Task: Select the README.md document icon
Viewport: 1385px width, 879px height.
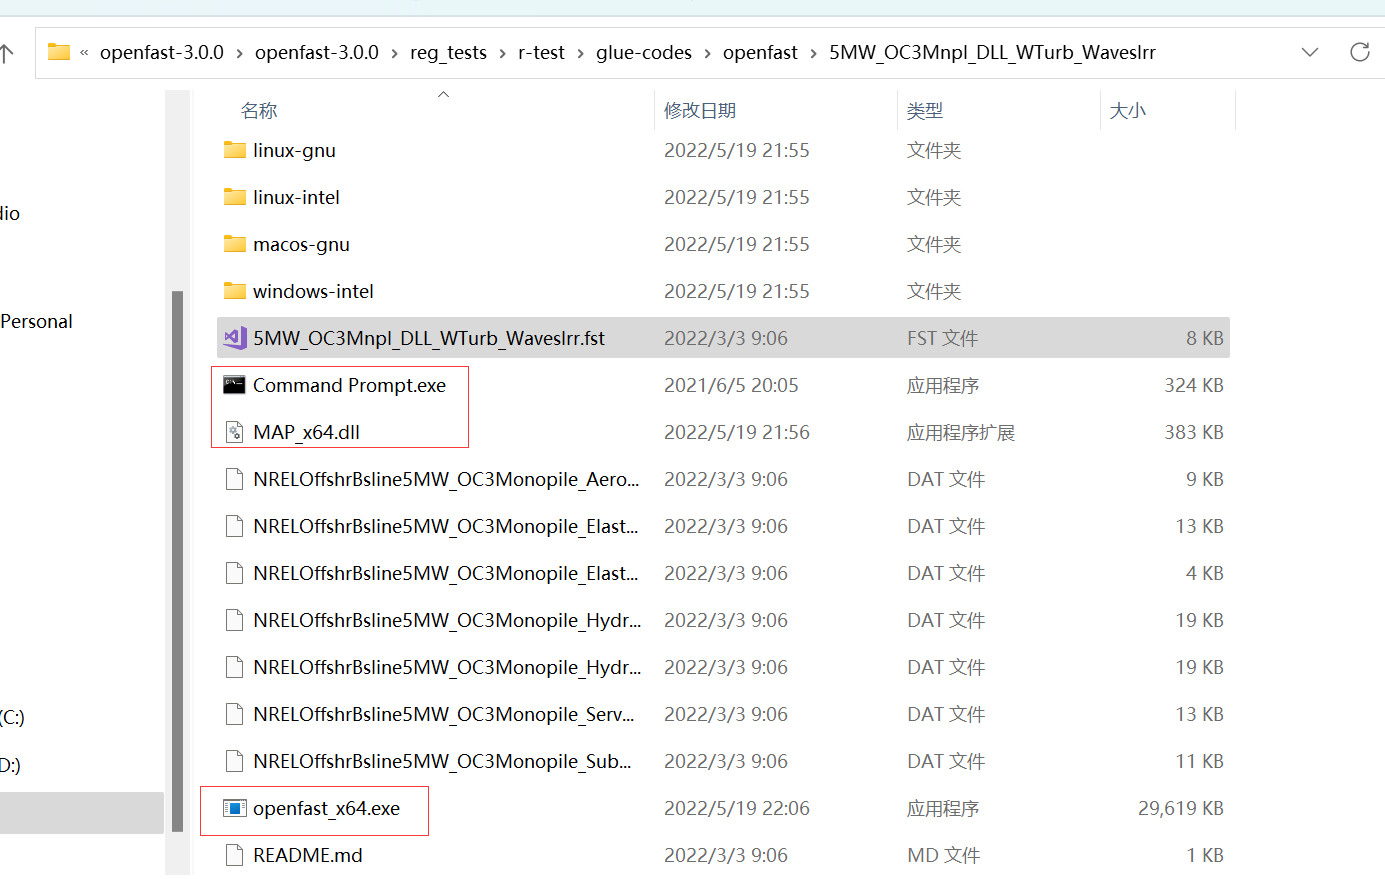Action: point(234,855)
